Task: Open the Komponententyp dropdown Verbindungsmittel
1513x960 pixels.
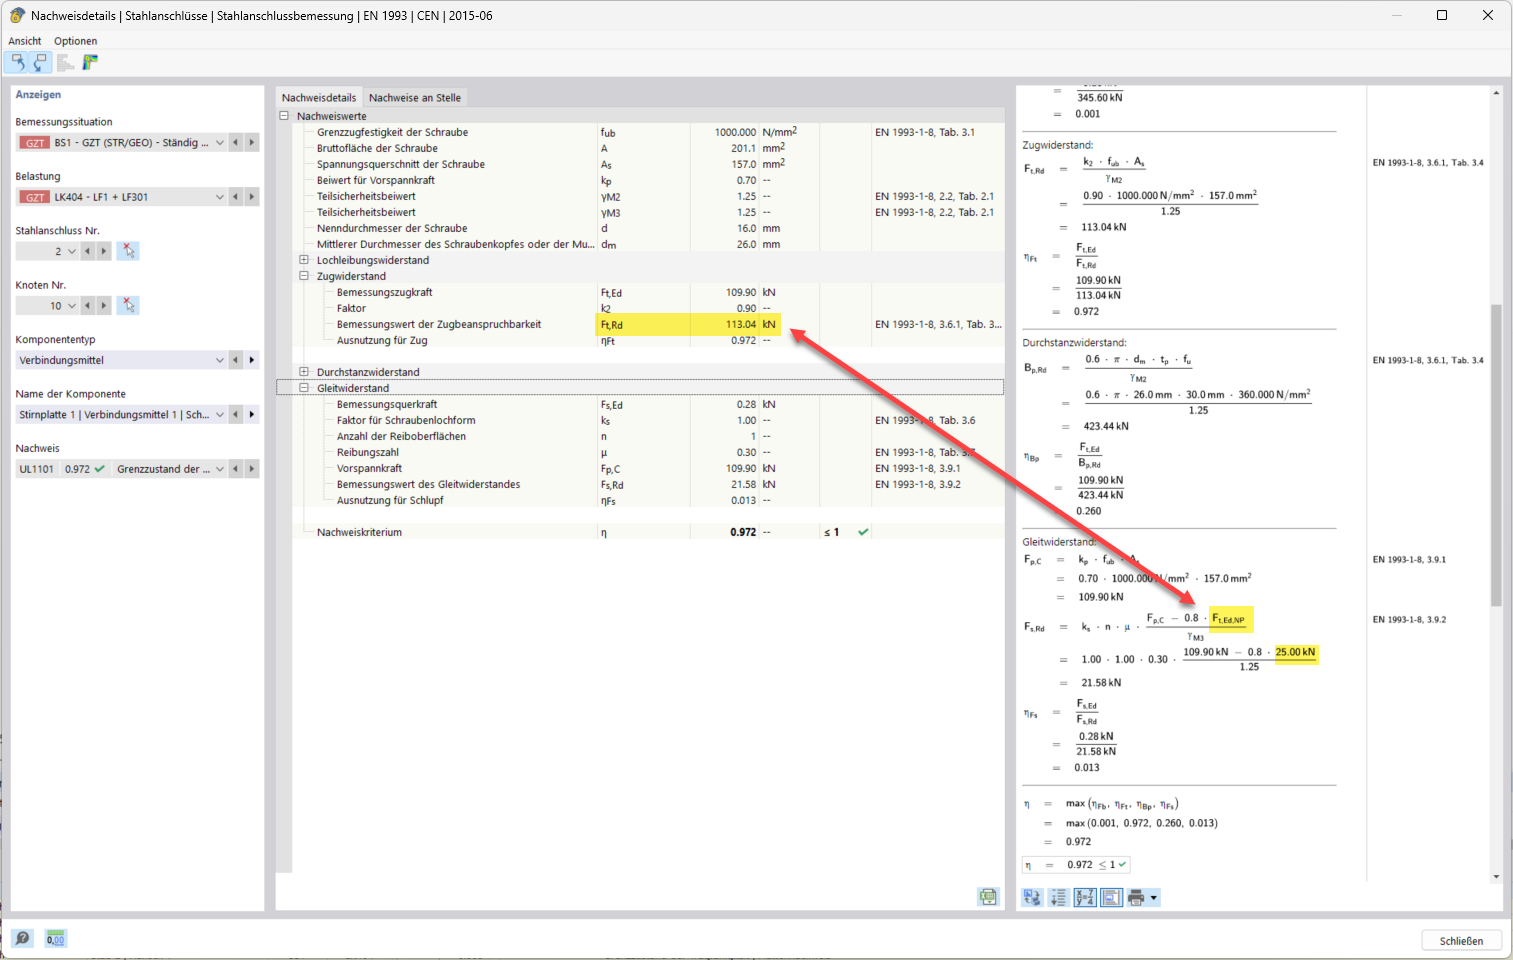Action: (x=219, y=359)
